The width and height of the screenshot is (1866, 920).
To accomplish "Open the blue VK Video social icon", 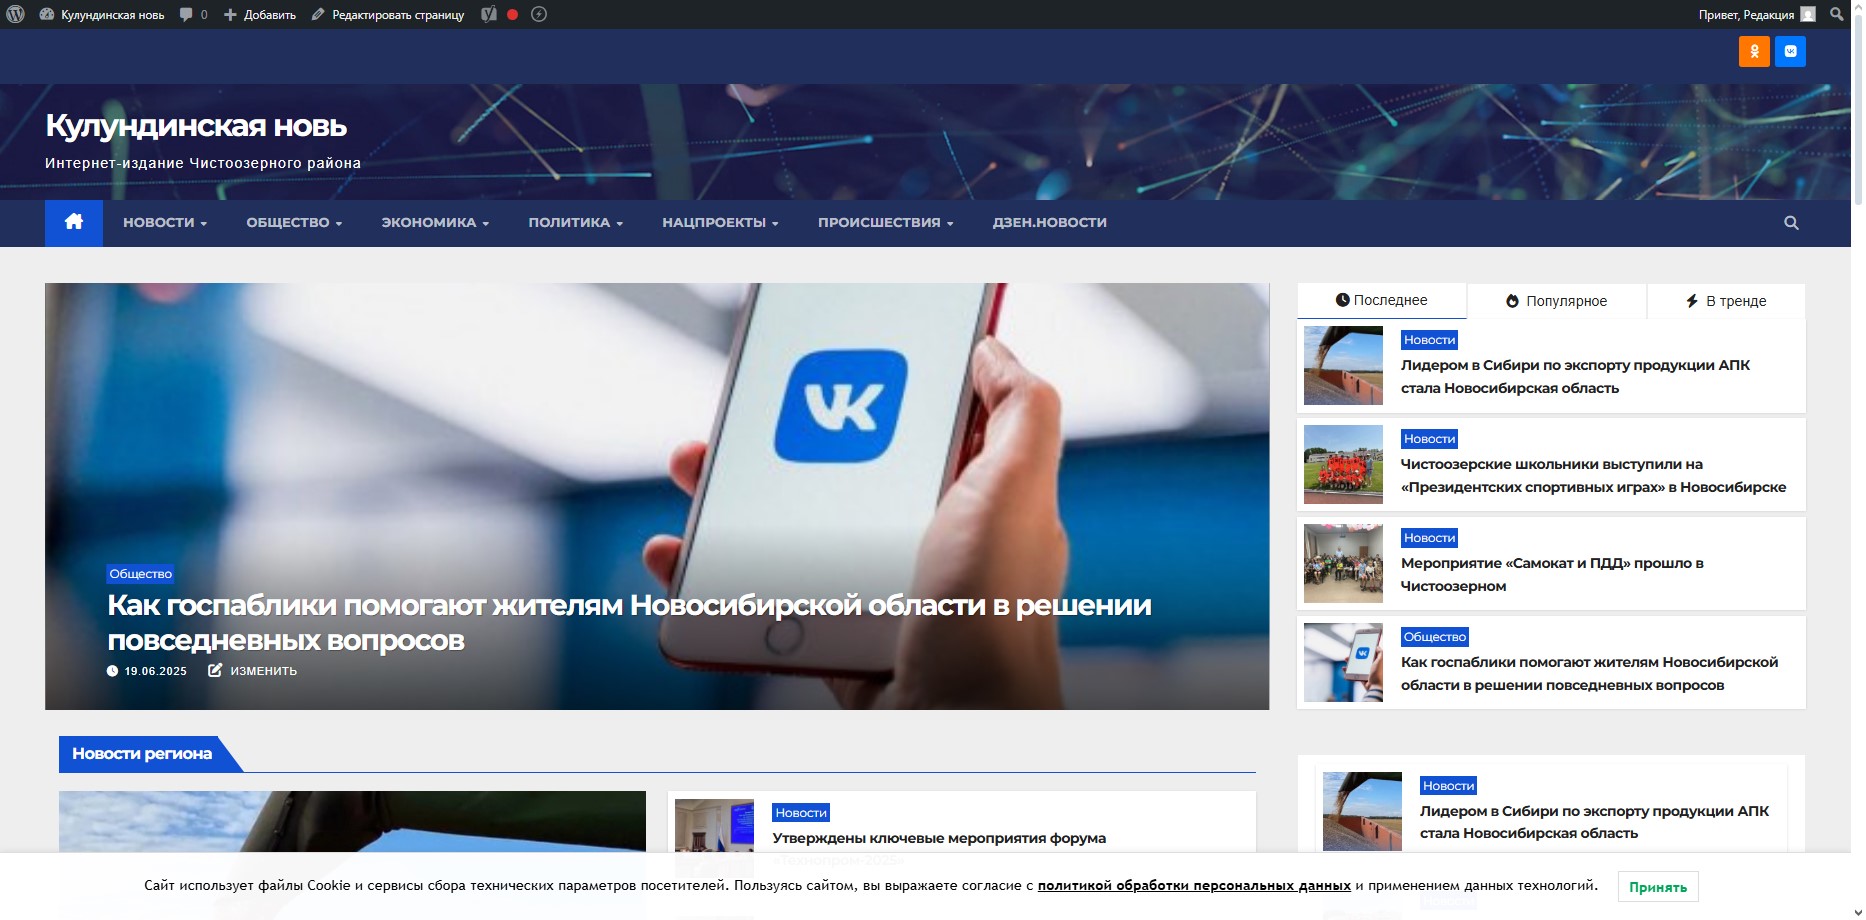I will [x=1790, y=51].
